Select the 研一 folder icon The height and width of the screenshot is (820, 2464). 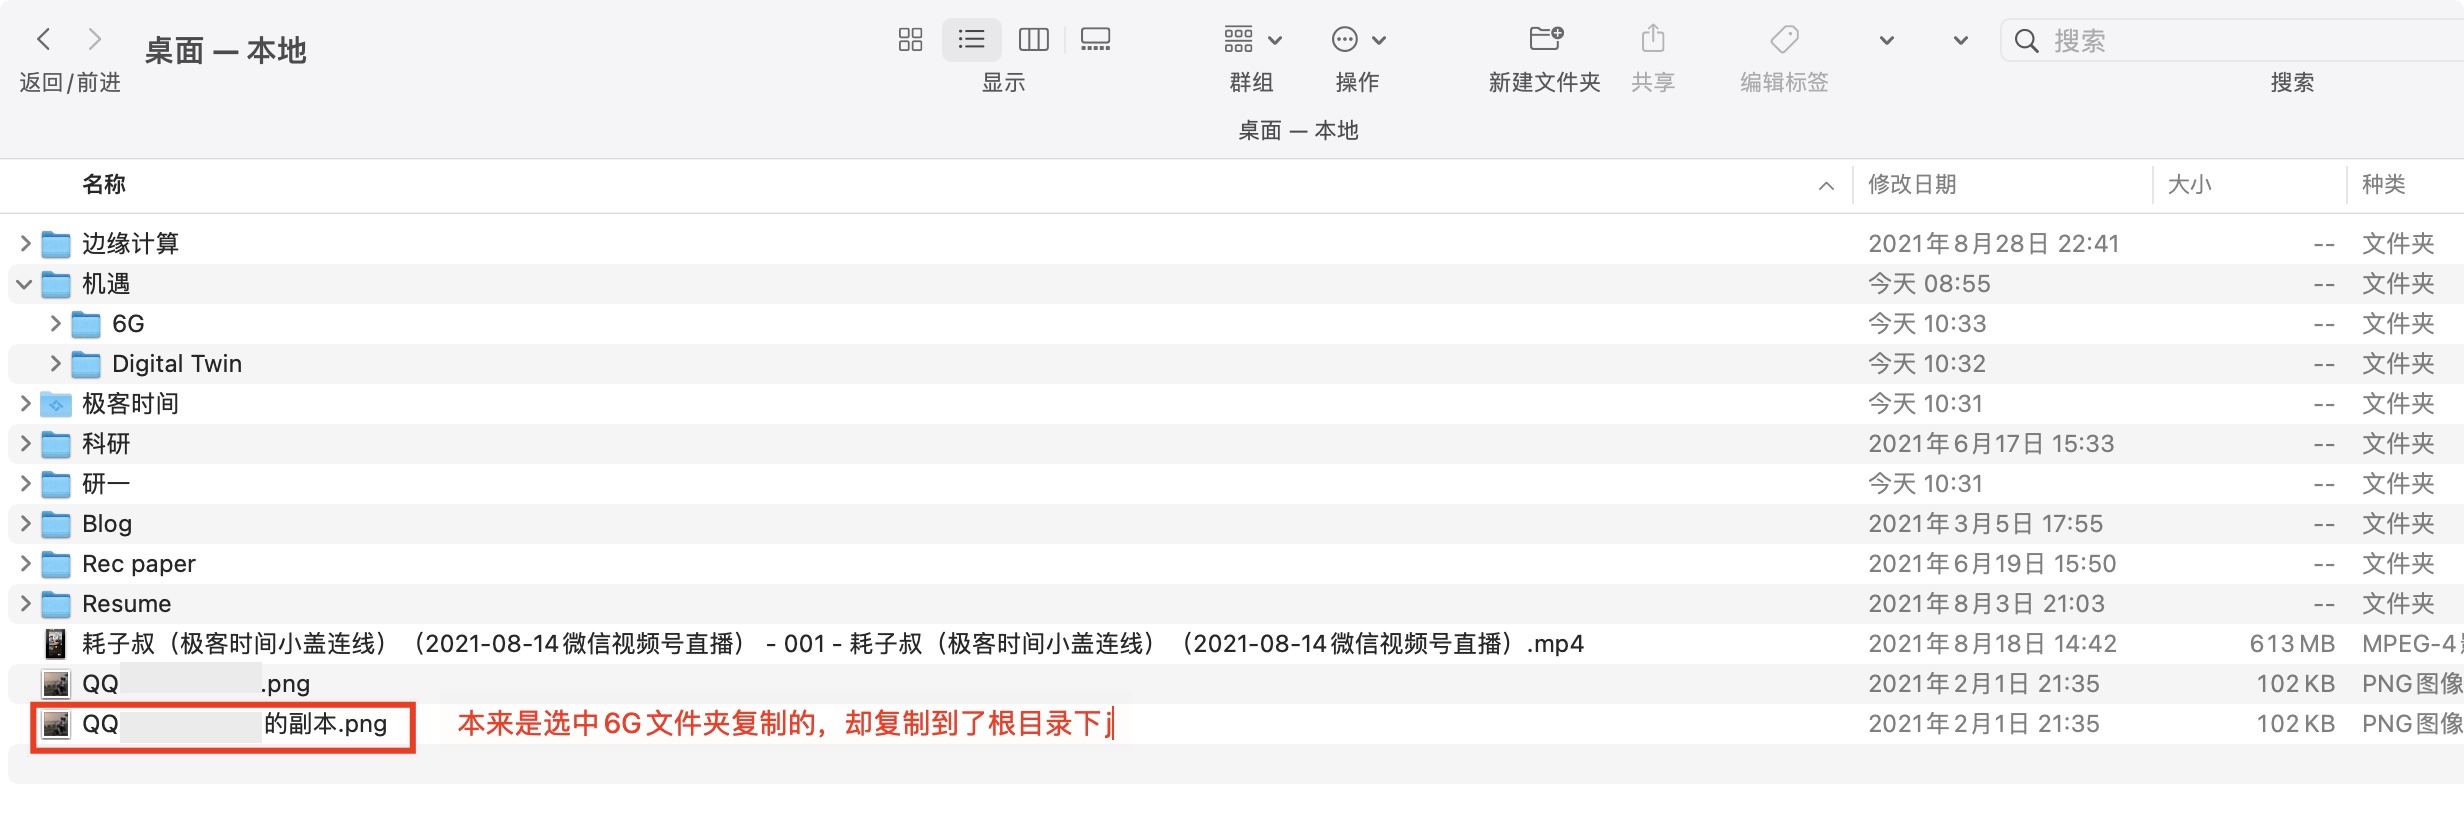(56, 484)
